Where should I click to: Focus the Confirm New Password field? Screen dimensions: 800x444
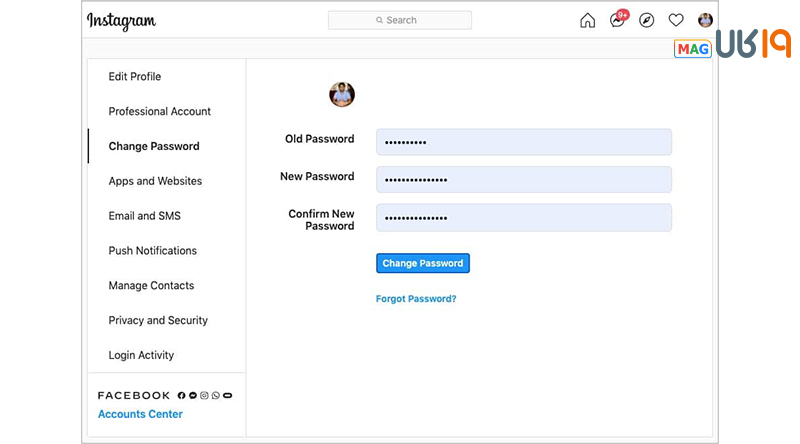click(524, 218)
